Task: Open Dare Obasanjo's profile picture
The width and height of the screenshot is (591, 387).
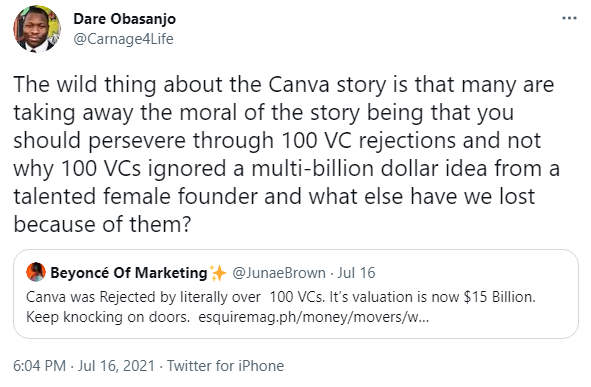Action: pyautogui.click(x=37, y=29)
